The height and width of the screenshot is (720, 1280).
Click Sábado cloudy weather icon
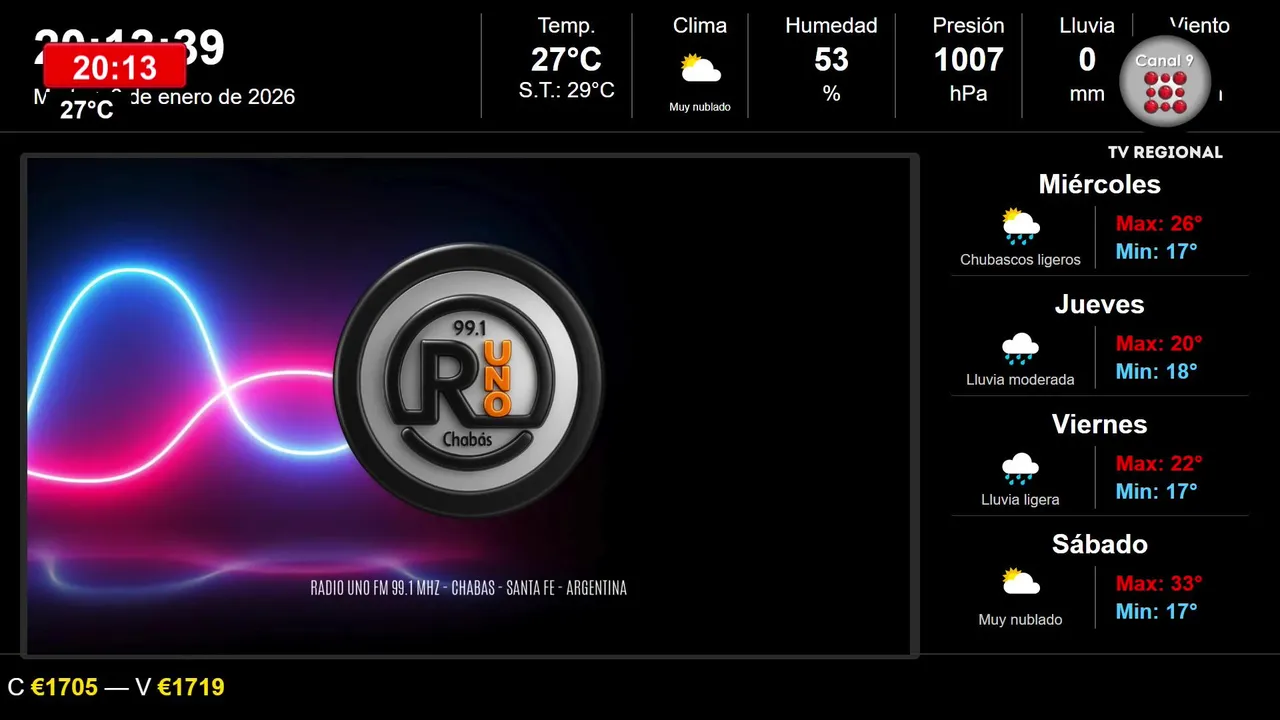[x=1020, y=582]
